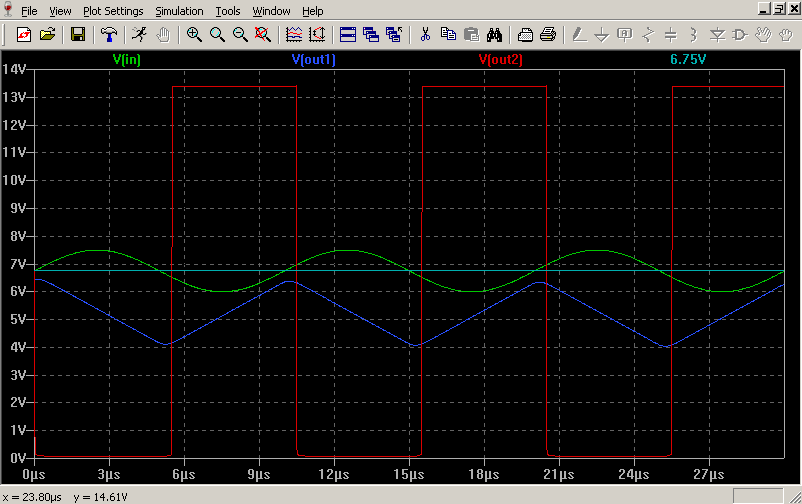This screenshot has width=802, height=504.
Task: Click the disabled Move hand icon
Action: (x=763, y=35)
